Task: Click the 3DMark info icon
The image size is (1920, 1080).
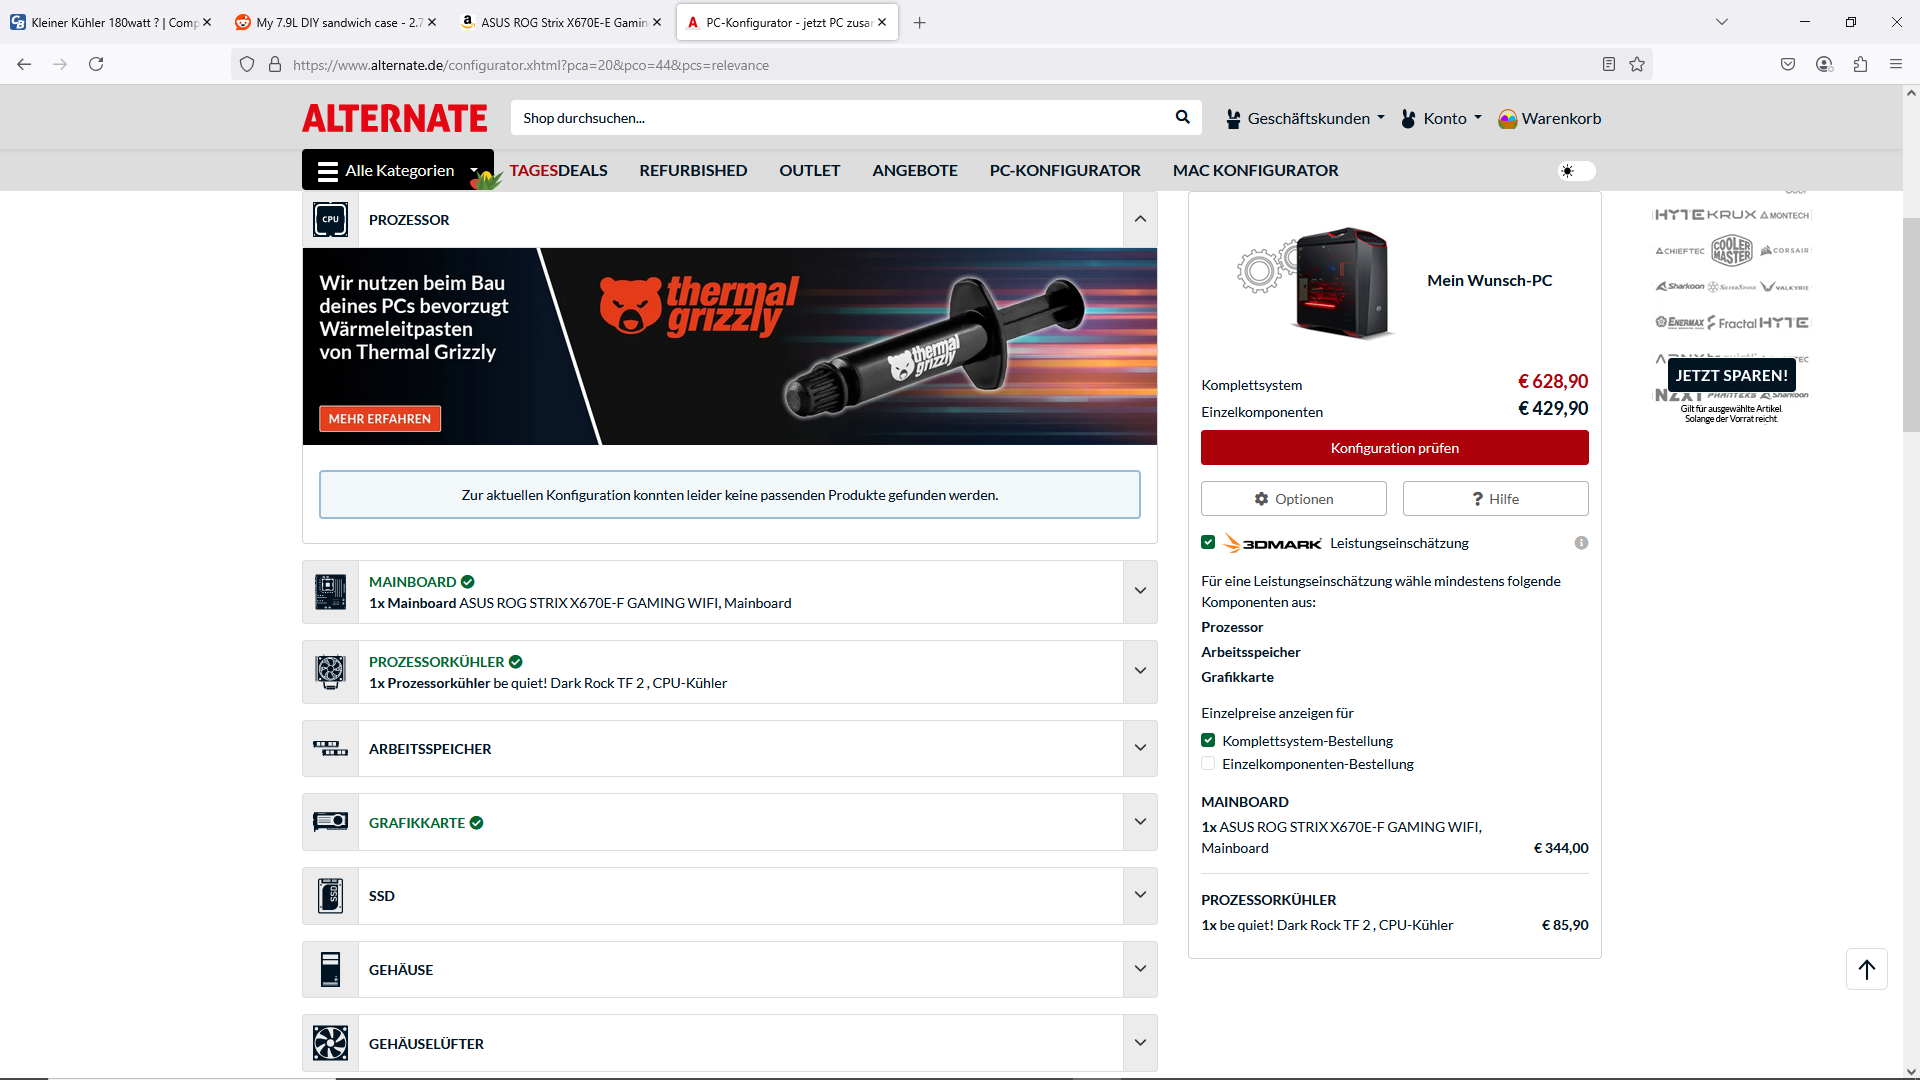Action: click(1581, 543)
